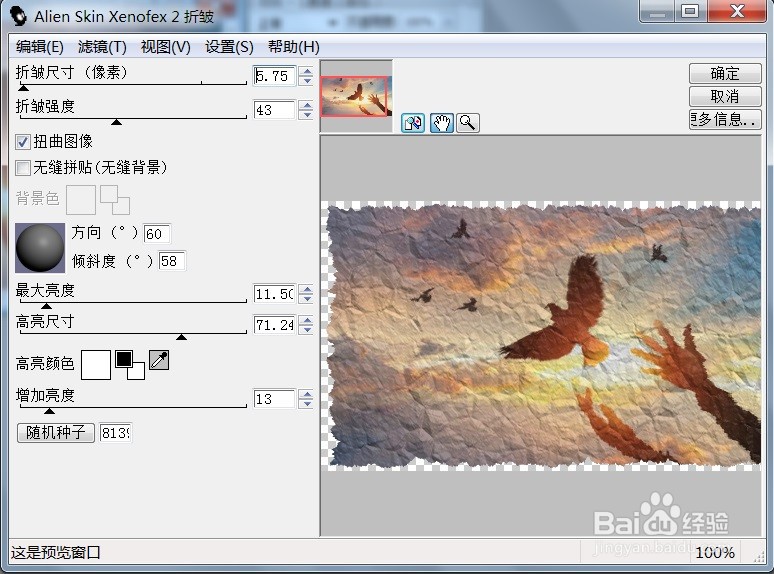This screenshot has height=574, width=774.
Task: Click the random seed number field
Action: pyautogui.click(x=116, y=433)
